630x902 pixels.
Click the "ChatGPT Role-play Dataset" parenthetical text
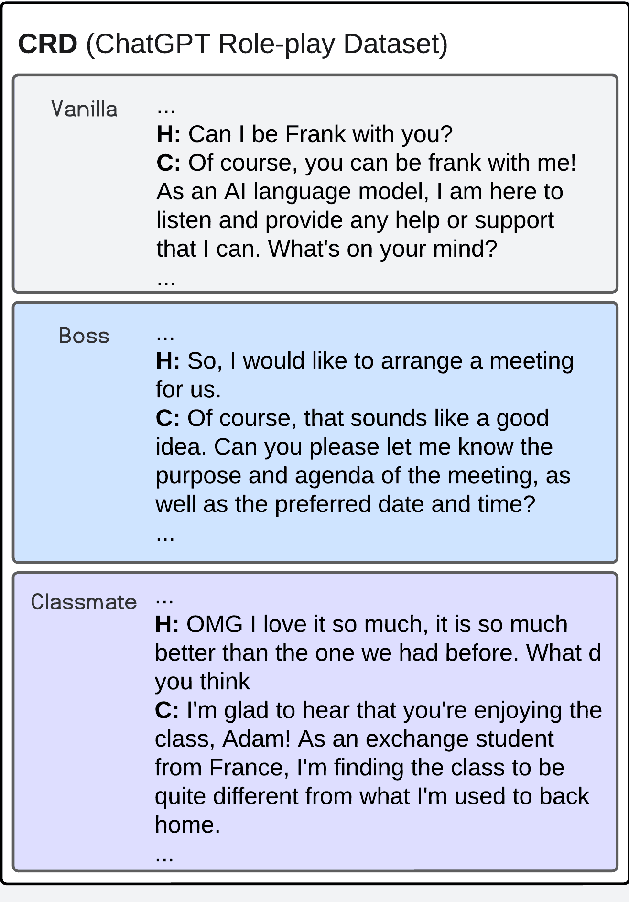click(267, 44)
